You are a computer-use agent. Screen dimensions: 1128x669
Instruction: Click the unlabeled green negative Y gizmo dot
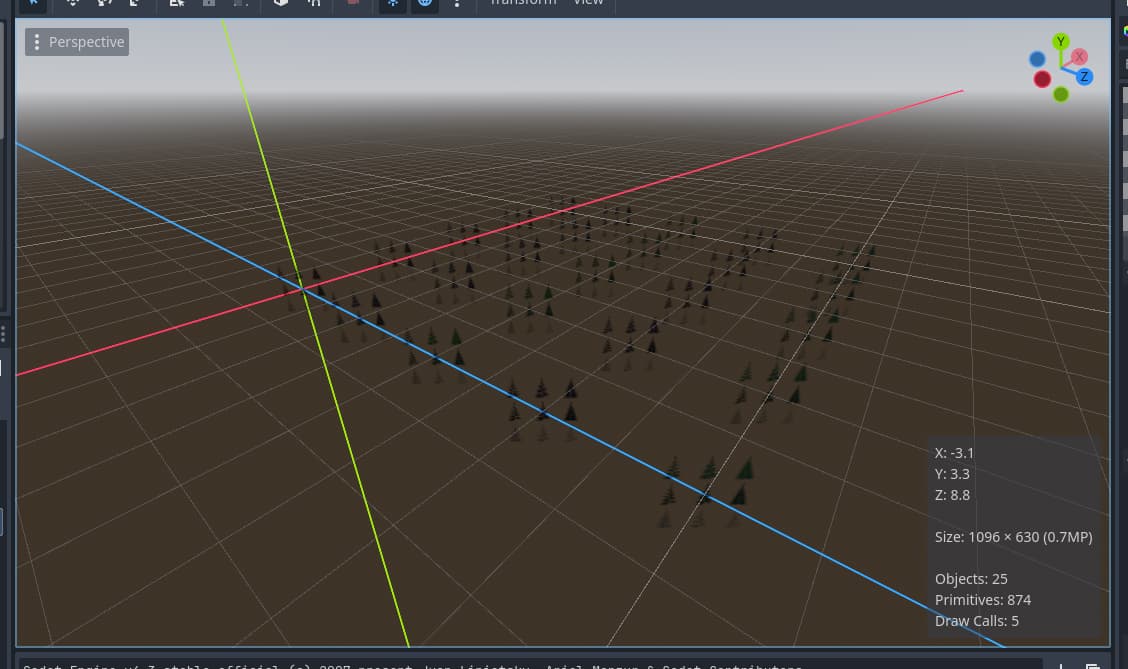(x=1060, y=94)
